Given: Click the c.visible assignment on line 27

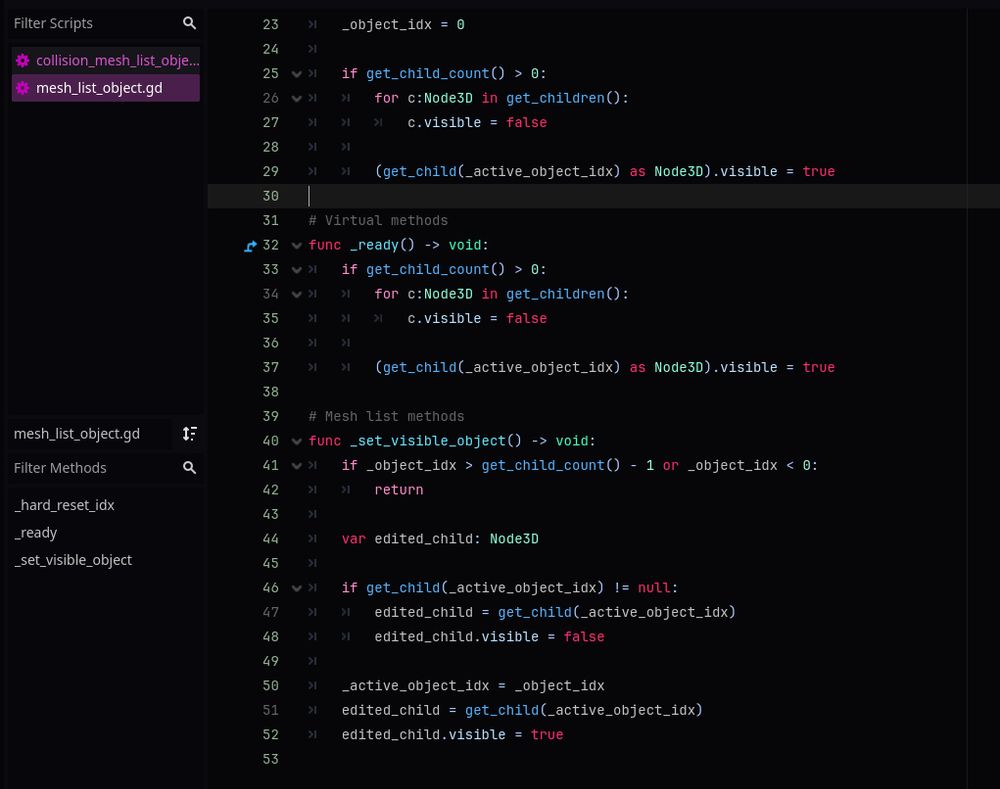Looking at the screenshot, I should point(477,122).
